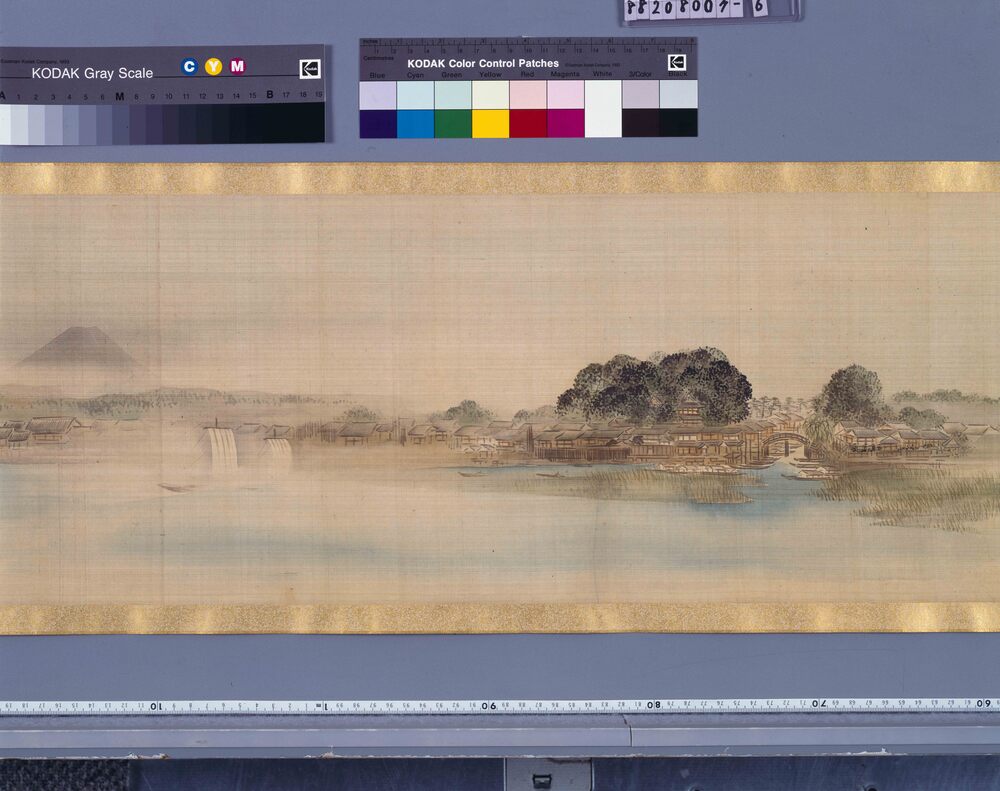Click the "A" label on the gray scale
Image resolution: width=1000 pixels, height=791 pixels.
pos(3,96)
